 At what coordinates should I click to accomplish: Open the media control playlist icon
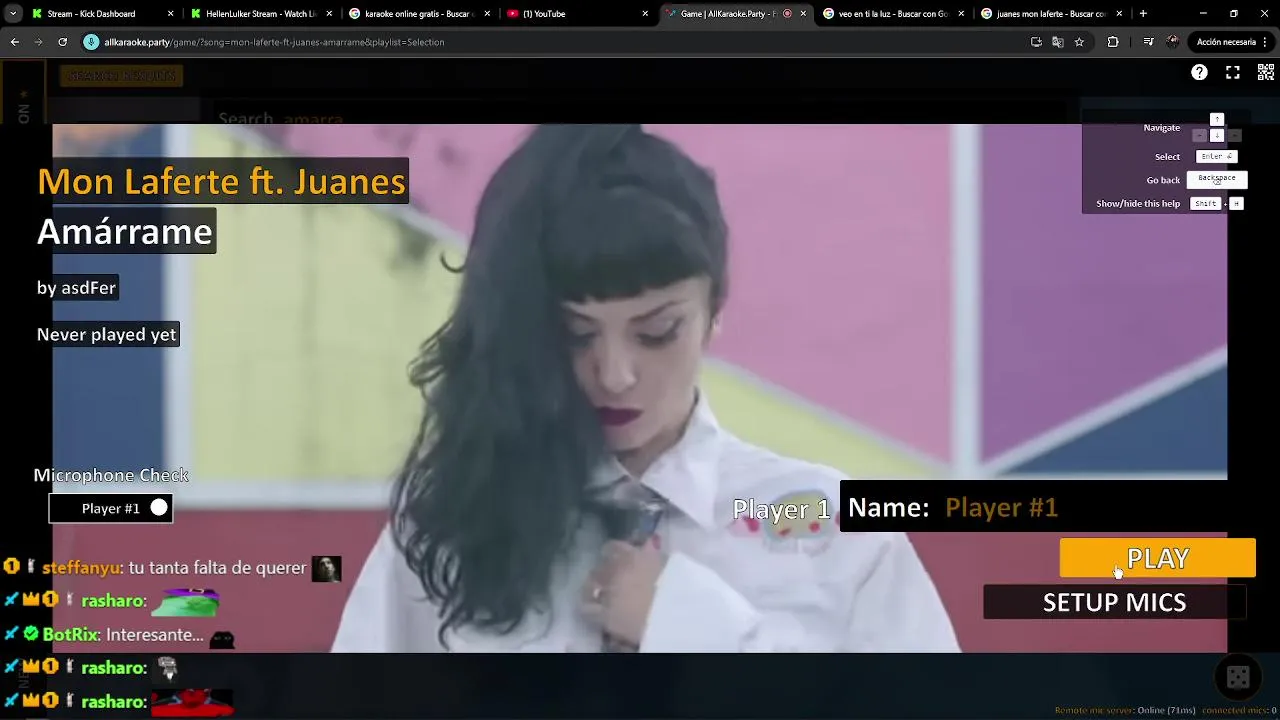point(1148,42)
